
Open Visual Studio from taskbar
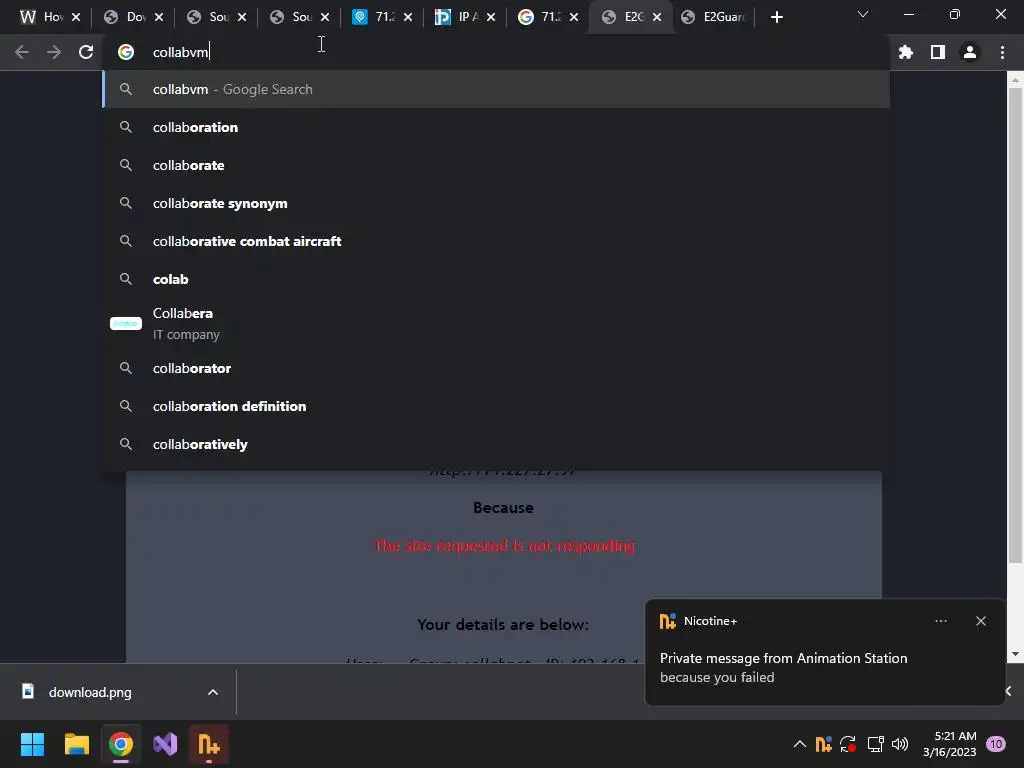pos(165,744)
